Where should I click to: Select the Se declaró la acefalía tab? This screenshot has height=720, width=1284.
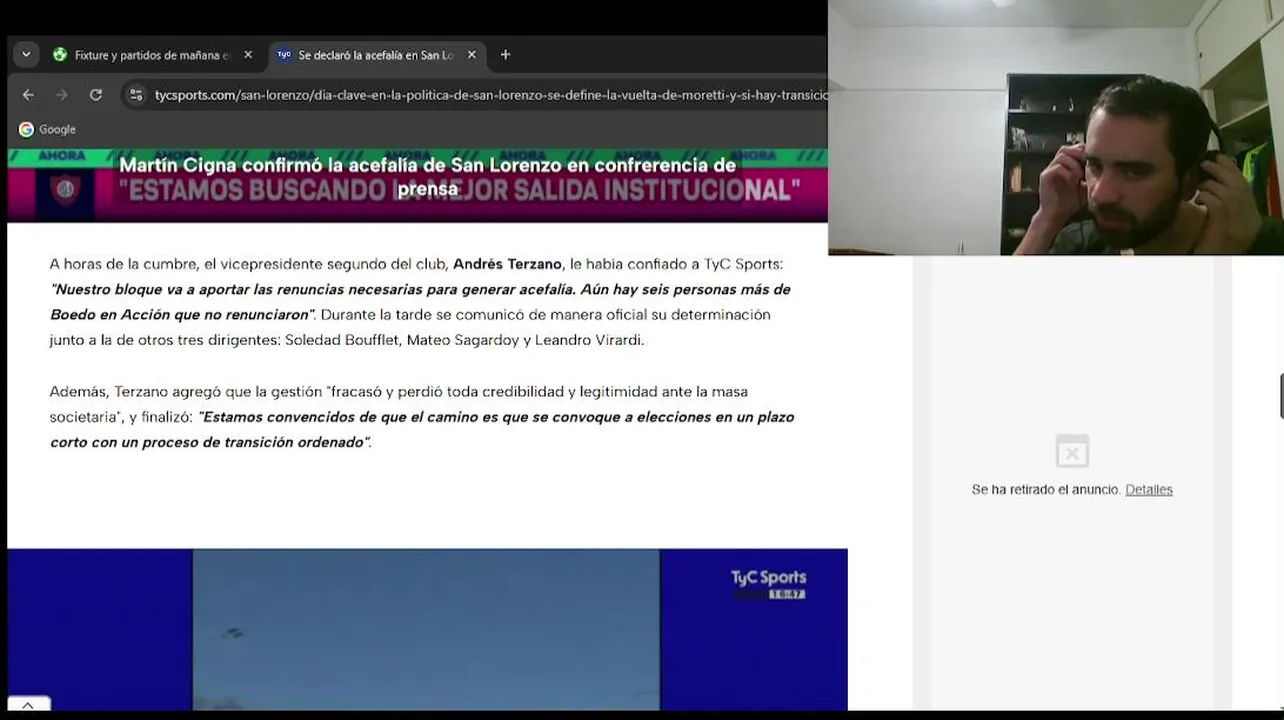(376, 55)
